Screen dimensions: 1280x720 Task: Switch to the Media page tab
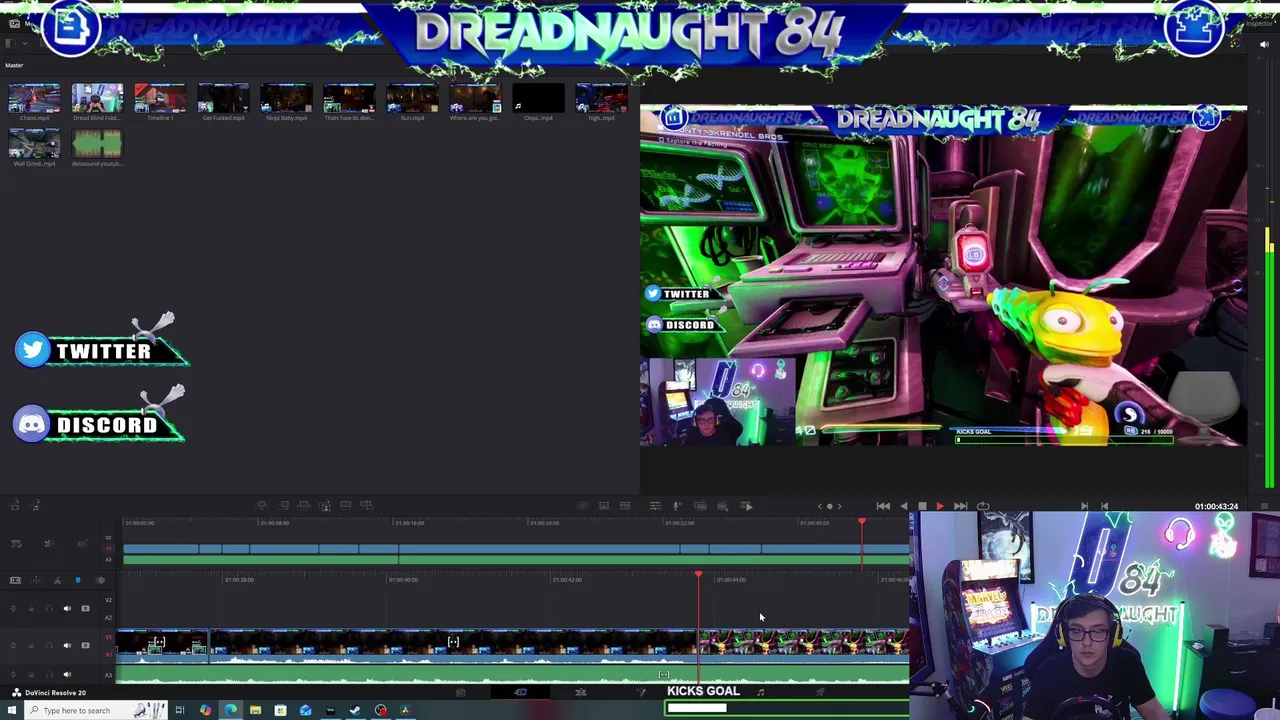tap(460, 692)
